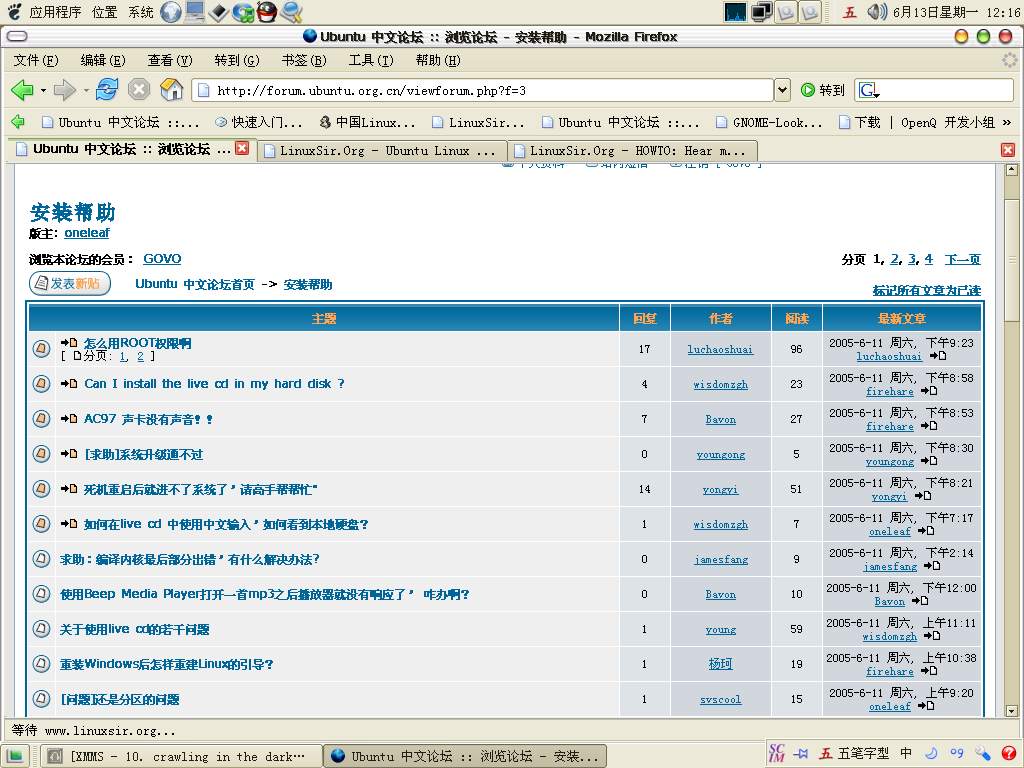The width and height of the screenshot is (1024, 768).
Task: Open the 书签(B) bookmarks menu
Action: pos(304,60)
